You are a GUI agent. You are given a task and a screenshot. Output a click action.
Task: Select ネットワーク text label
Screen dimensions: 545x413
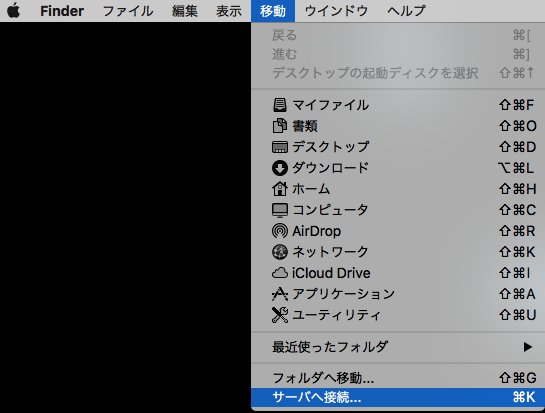point(331,252)
